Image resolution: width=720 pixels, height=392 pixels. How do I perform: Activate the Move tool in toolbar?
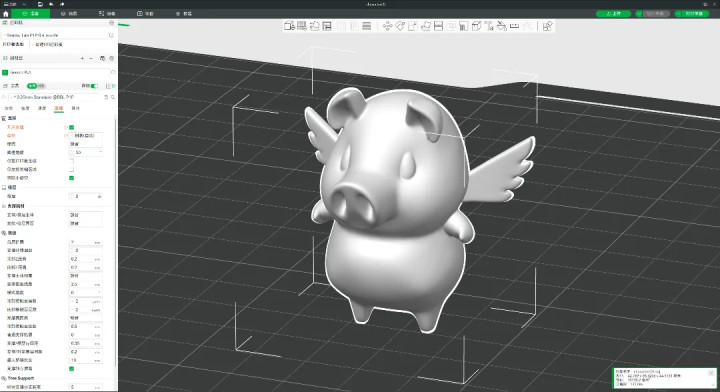tap(388, 26)
